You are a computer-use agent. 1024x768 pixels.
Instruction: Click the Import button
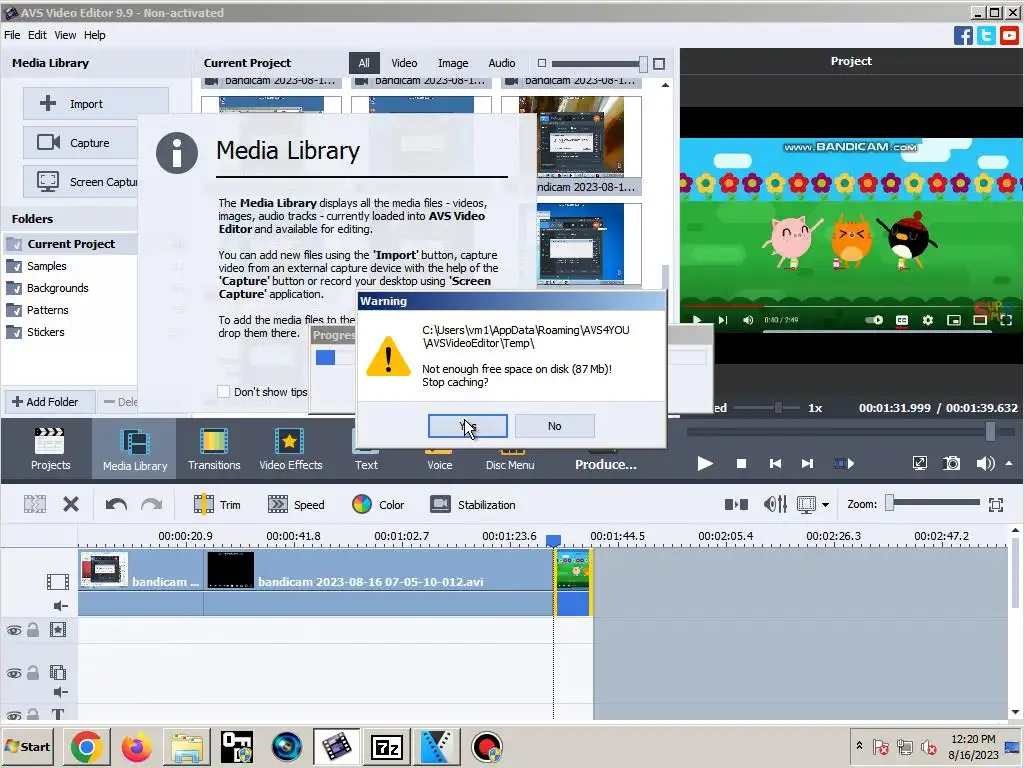(x=95, y=104)
